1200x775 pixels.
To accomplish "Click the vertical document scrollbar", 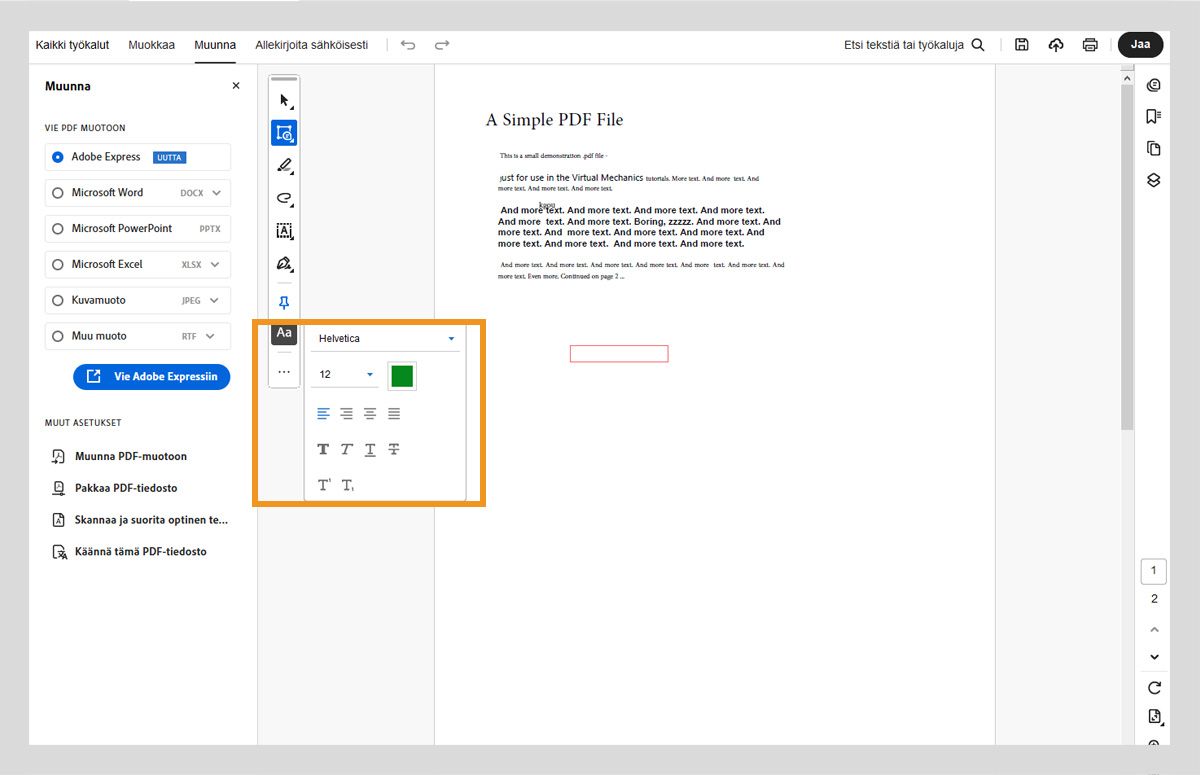I will [x=1127, y=259].
